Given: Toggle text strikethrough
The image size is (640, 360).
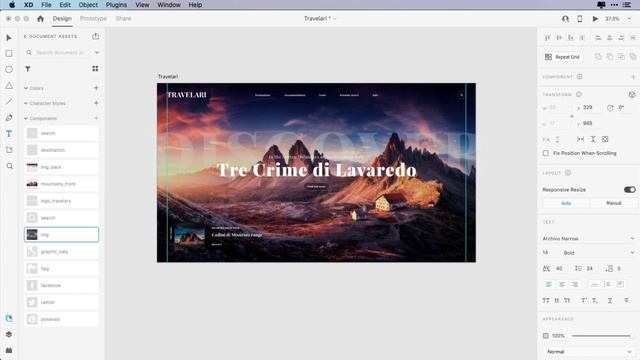Looking at the screenshot, I should [626, 300].
